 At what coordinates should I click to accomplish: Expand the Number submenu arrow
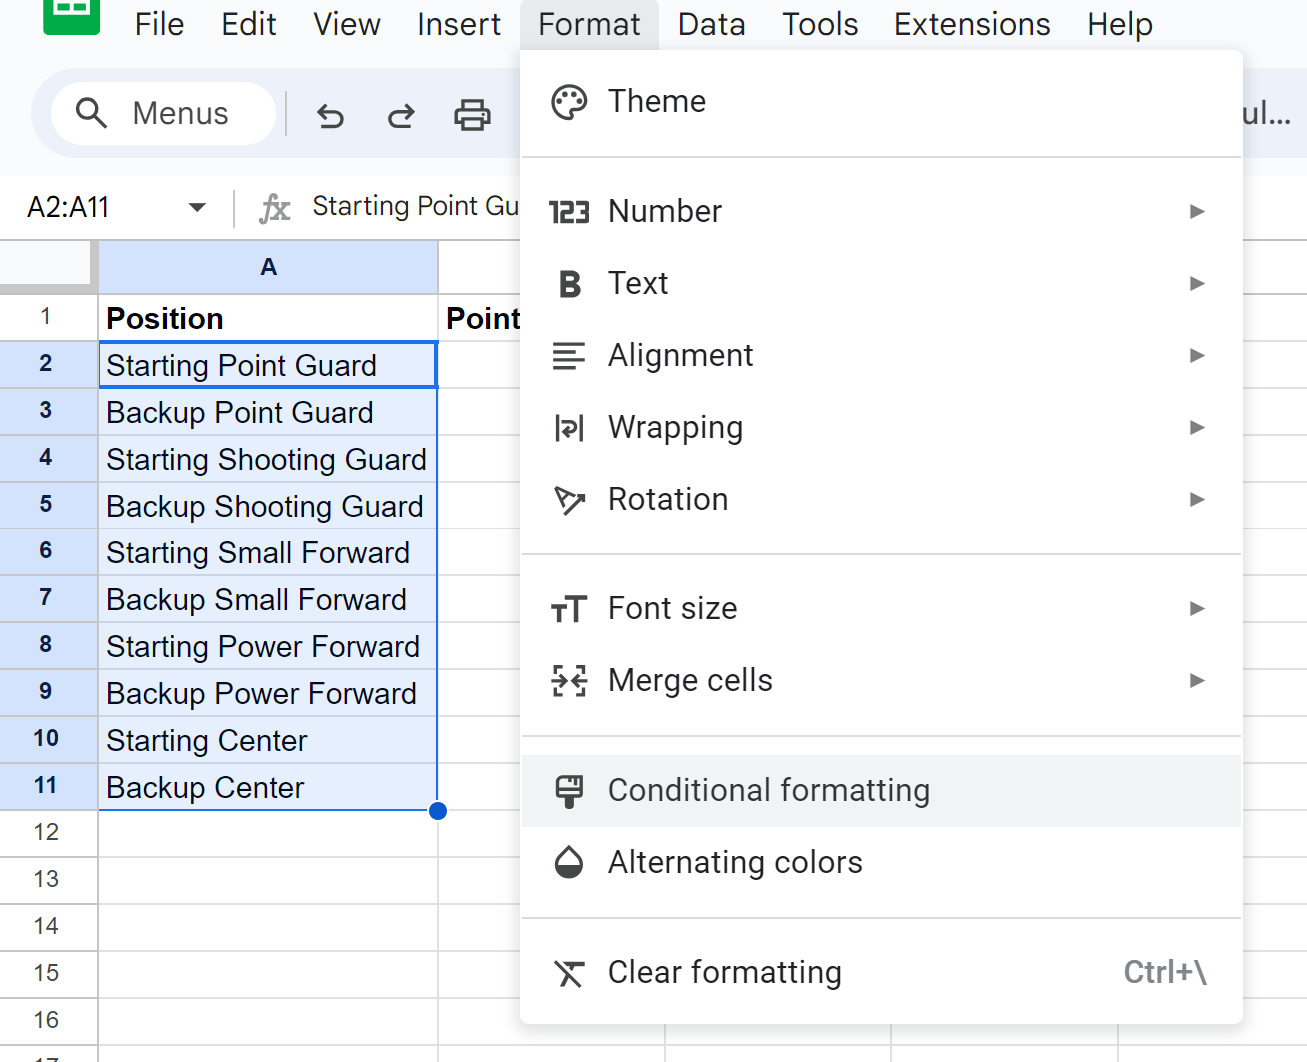pos(1197,211)
